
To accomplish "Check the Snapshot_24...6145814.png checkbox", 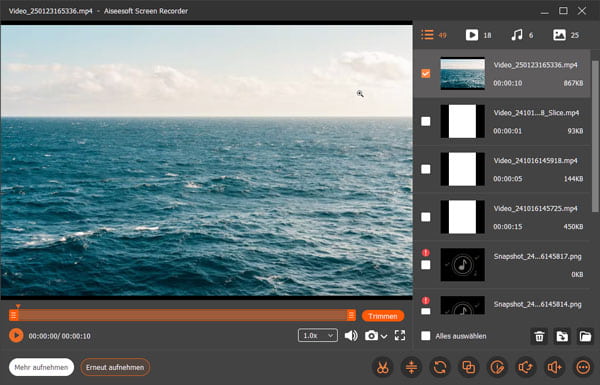I will pos(426,311).
